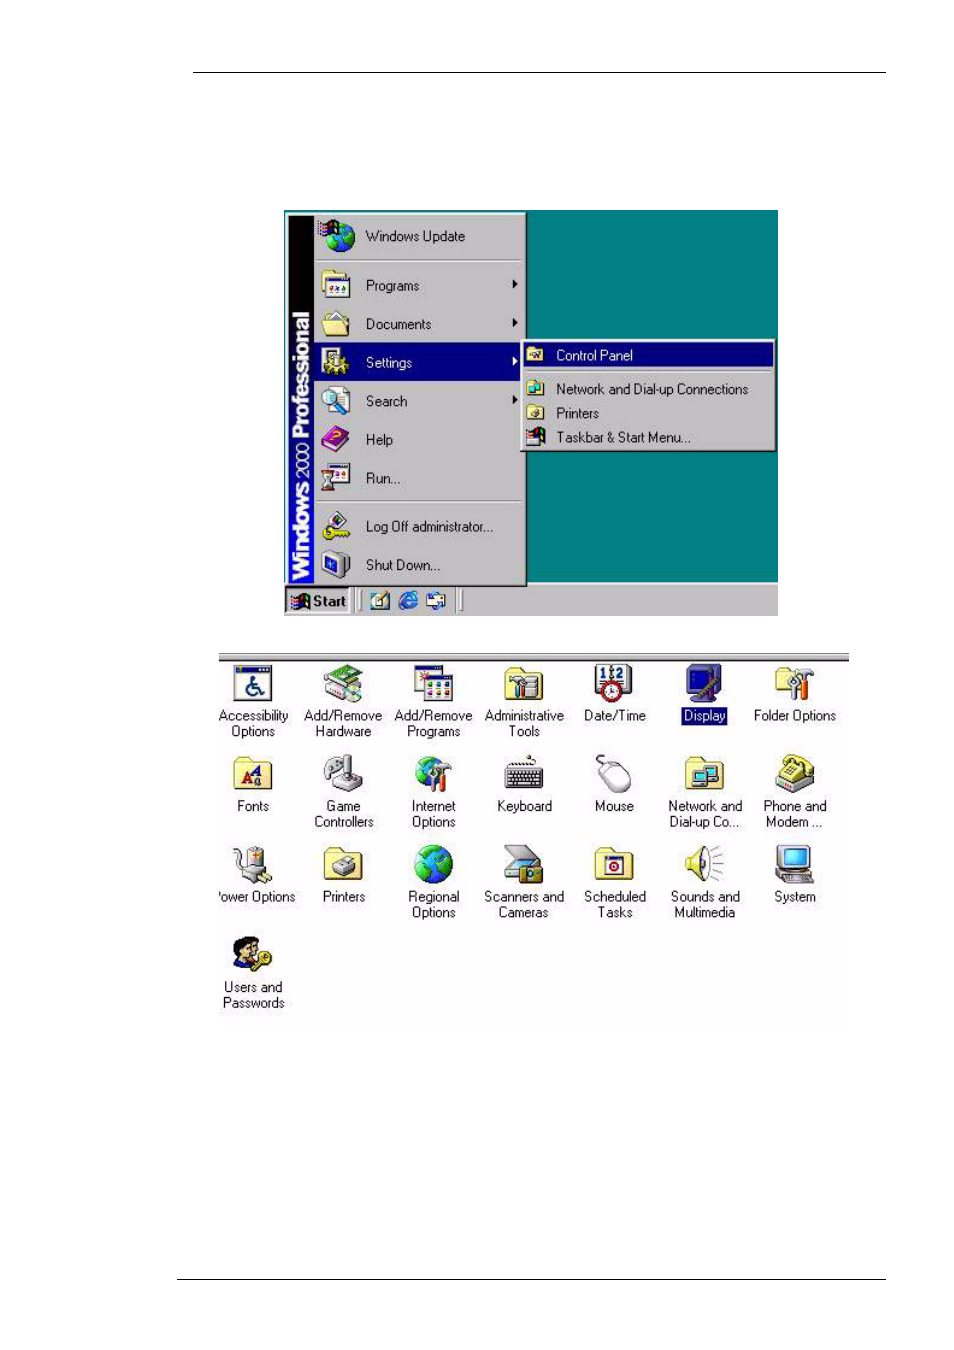This screenshot has width=954, height=1350.
Task: Open Sounds and Multimedia speaker icon
Action: click(705, 865)
